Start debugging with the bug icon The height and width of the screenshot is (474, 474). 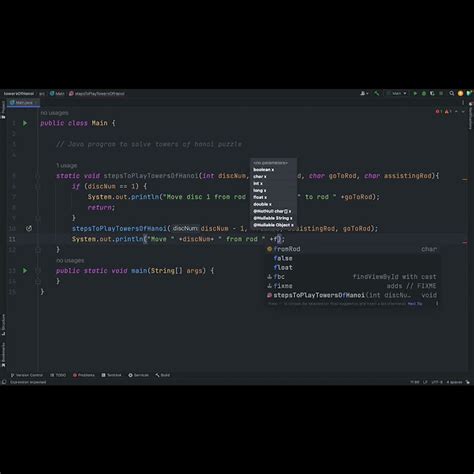[x=424, y=93]
